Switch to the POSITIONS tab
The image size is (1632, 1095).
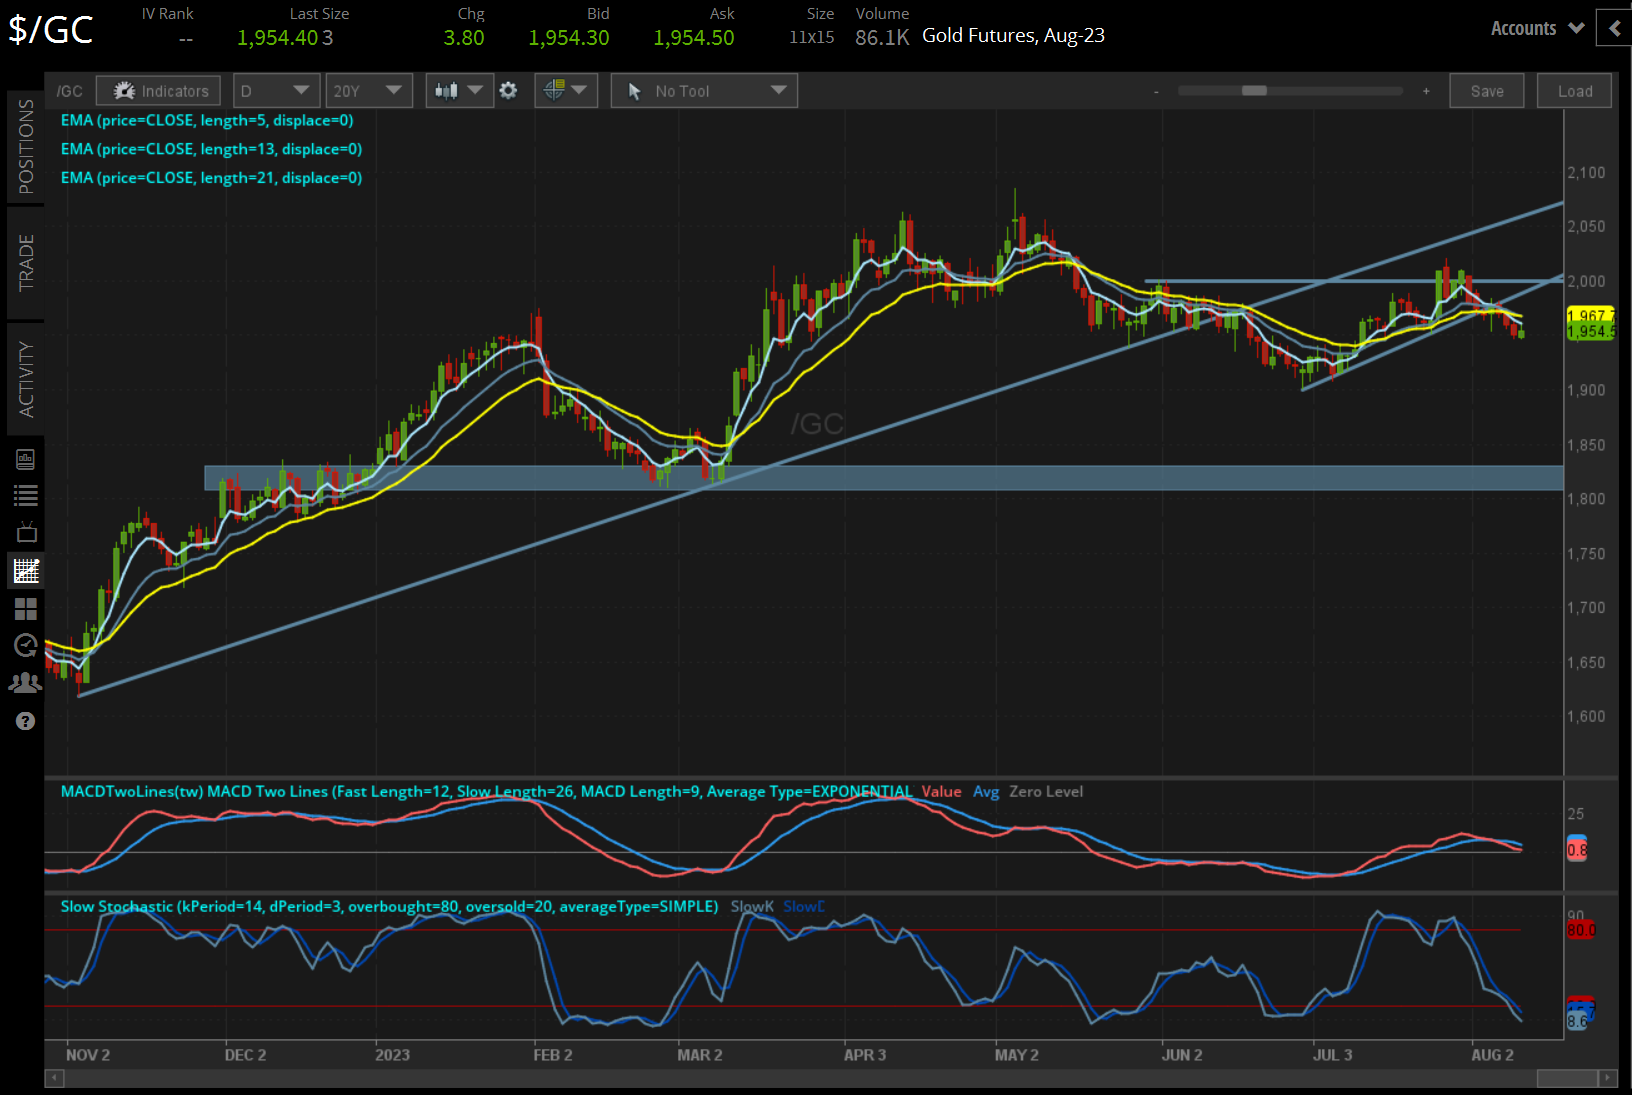tap(26, 147)
